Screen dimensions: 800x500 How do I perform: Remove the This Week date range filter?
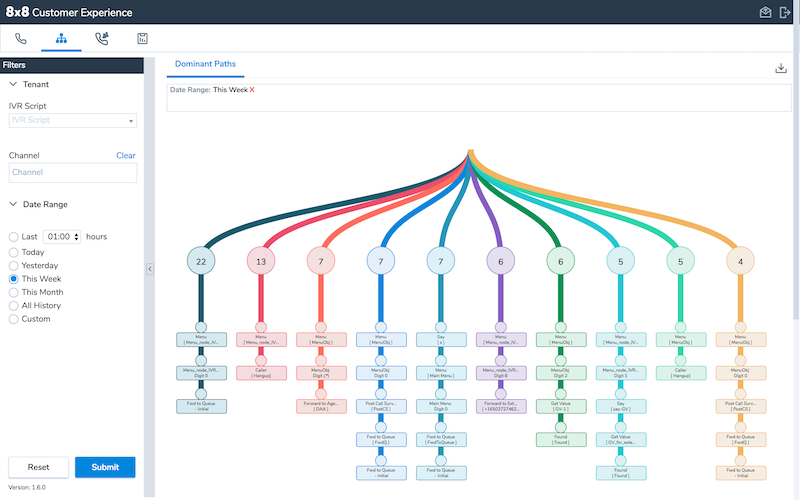click(x=252, y=90)
